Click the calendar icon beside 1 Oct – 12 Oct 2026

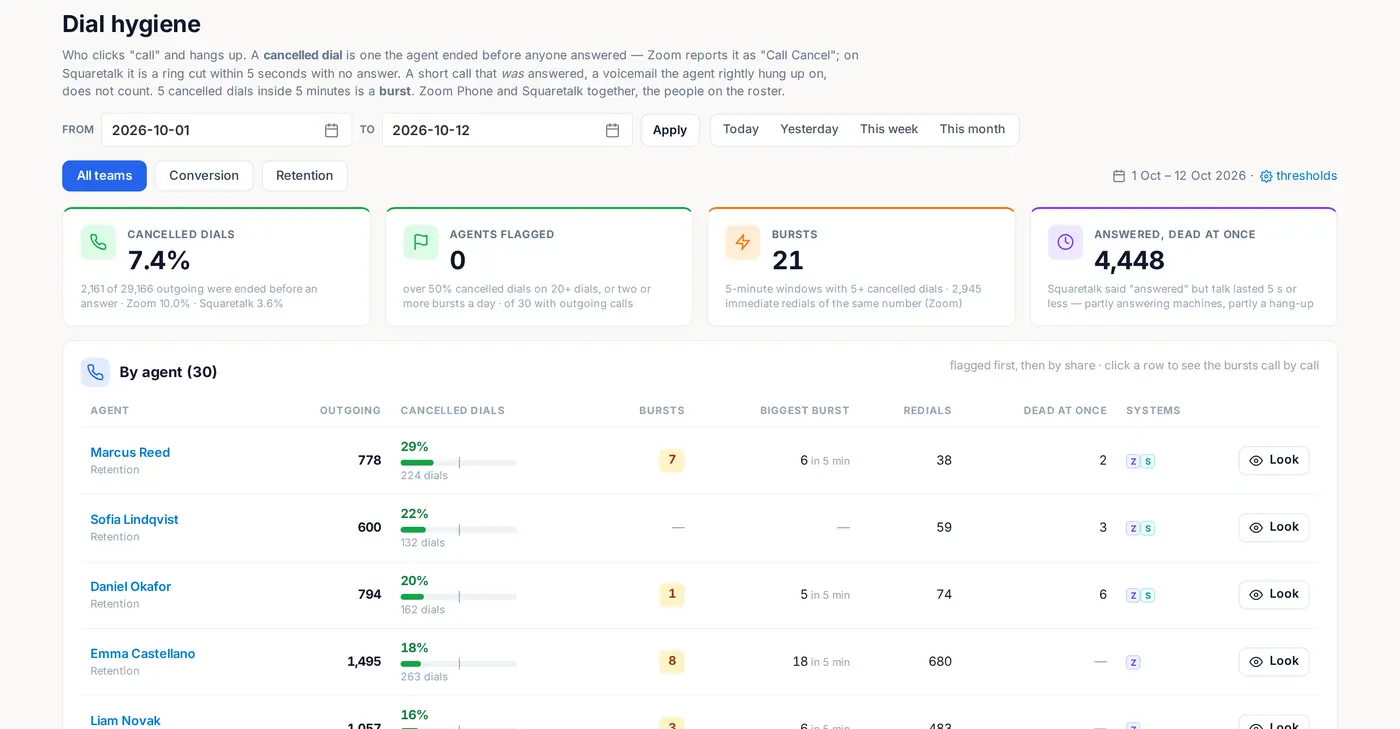tap(1119, 176)
